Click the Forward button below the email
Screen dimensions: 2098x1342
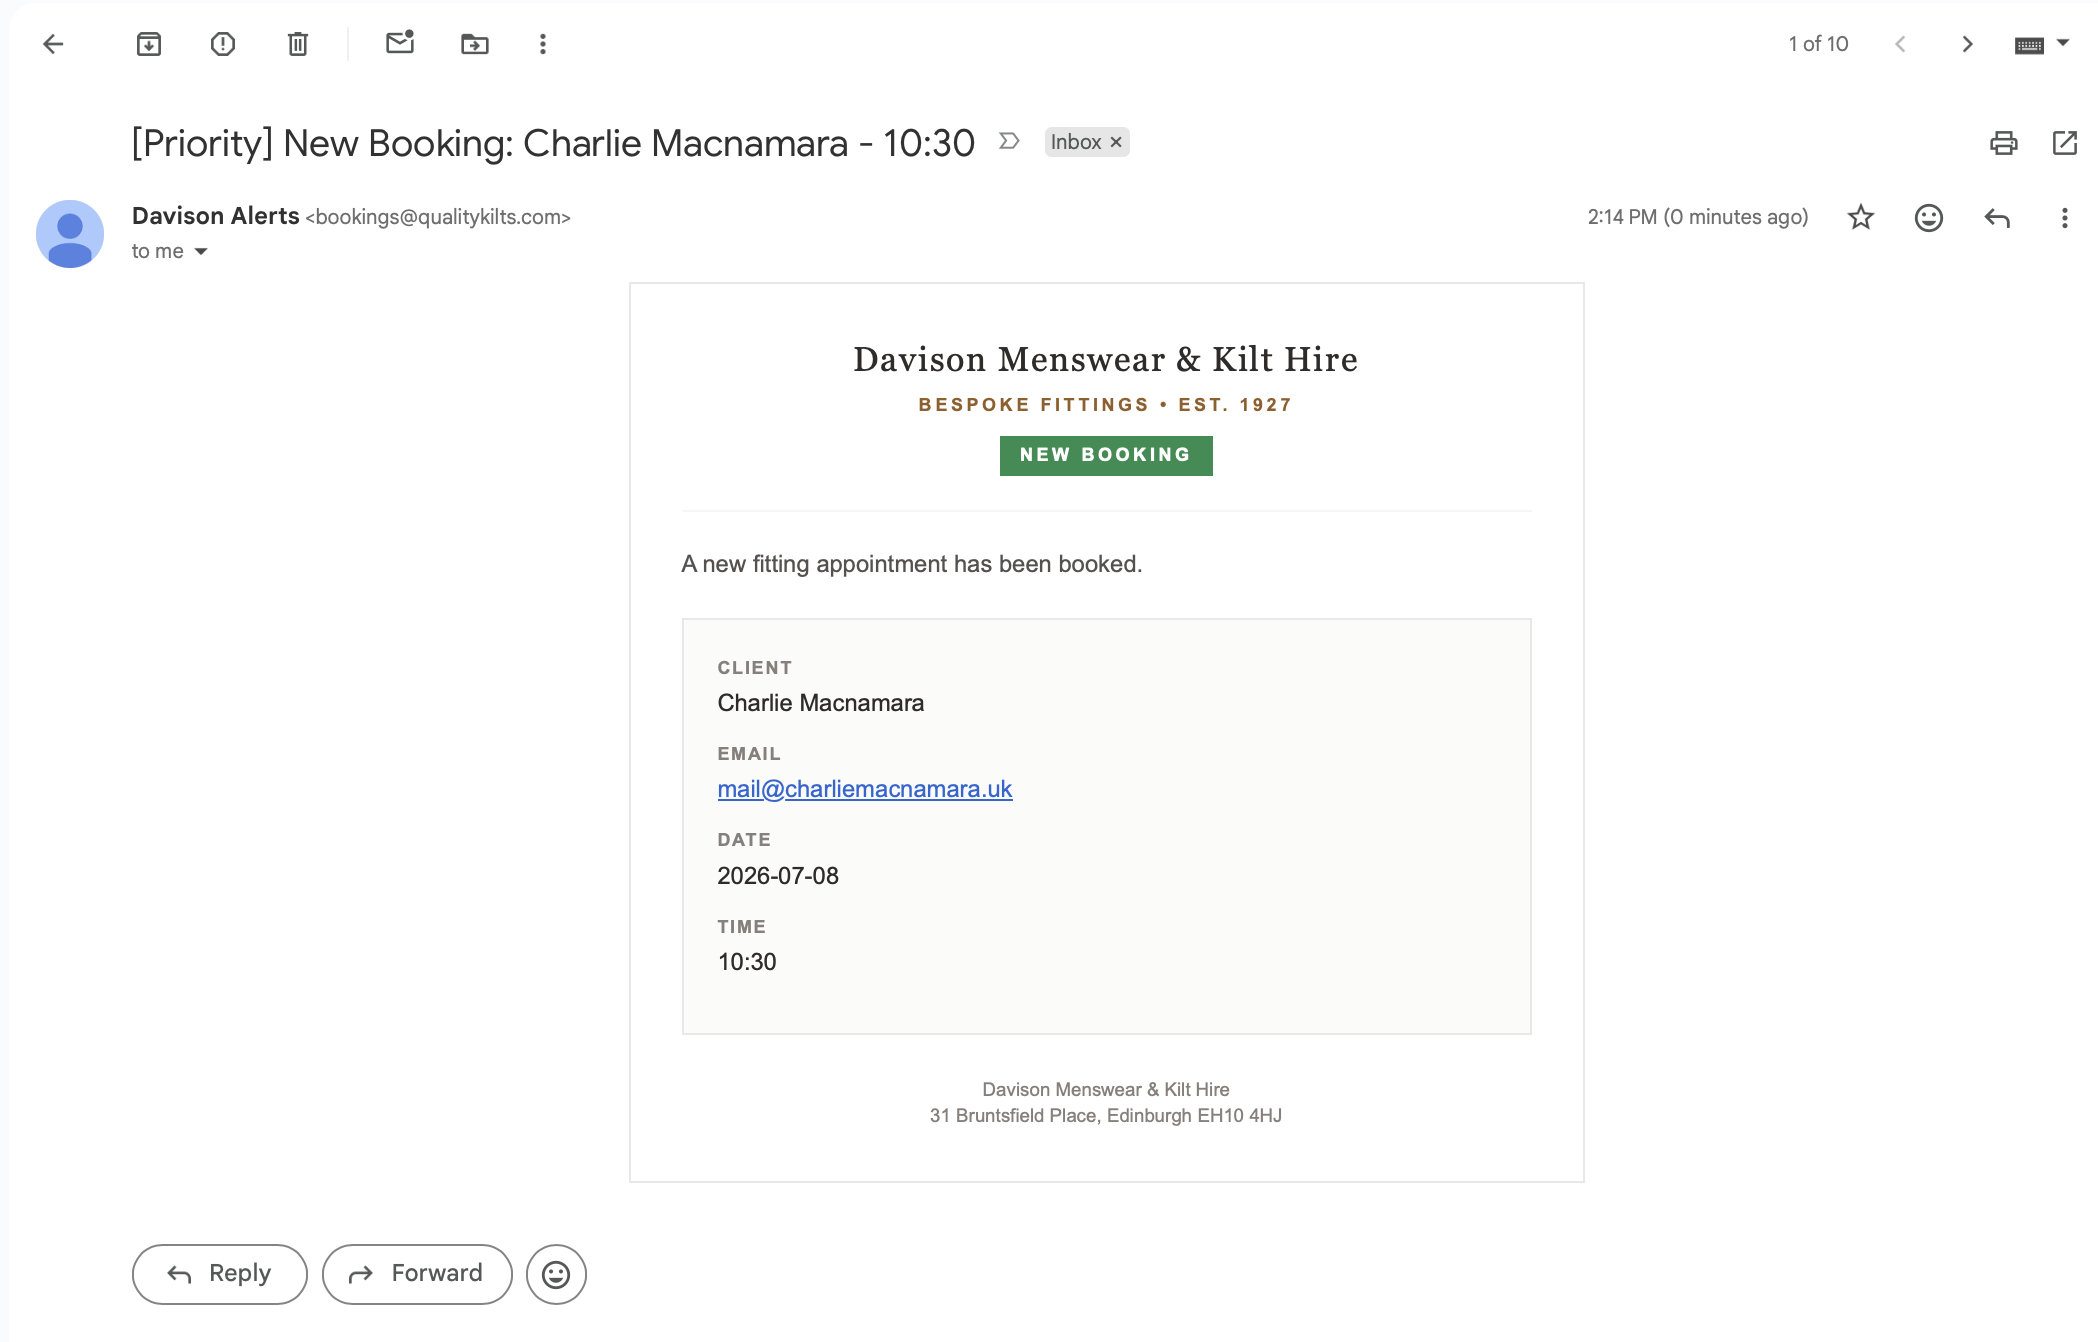(x=417, y=1274)
